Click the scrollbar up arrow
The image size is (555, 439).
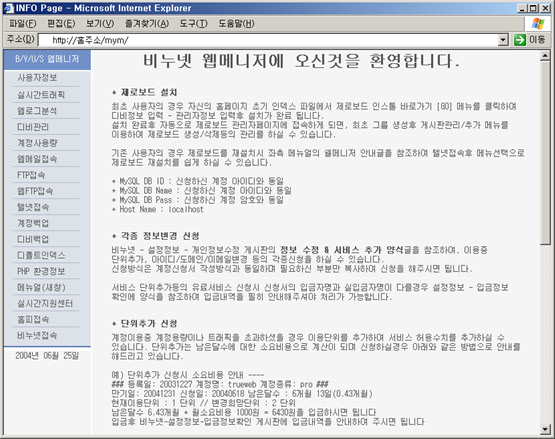[545, 56]
